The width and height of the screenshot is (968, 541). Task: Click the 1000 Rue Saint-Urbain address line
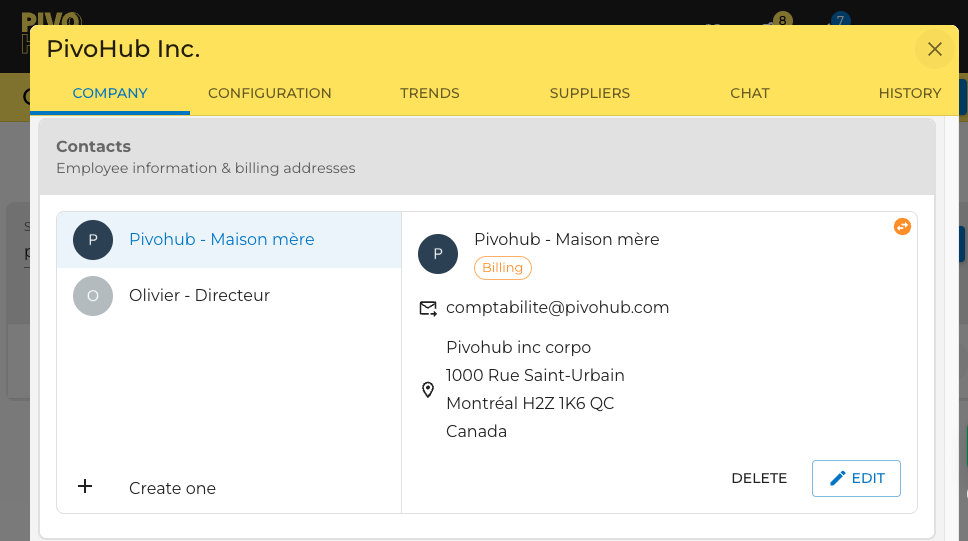pos(535,375)
